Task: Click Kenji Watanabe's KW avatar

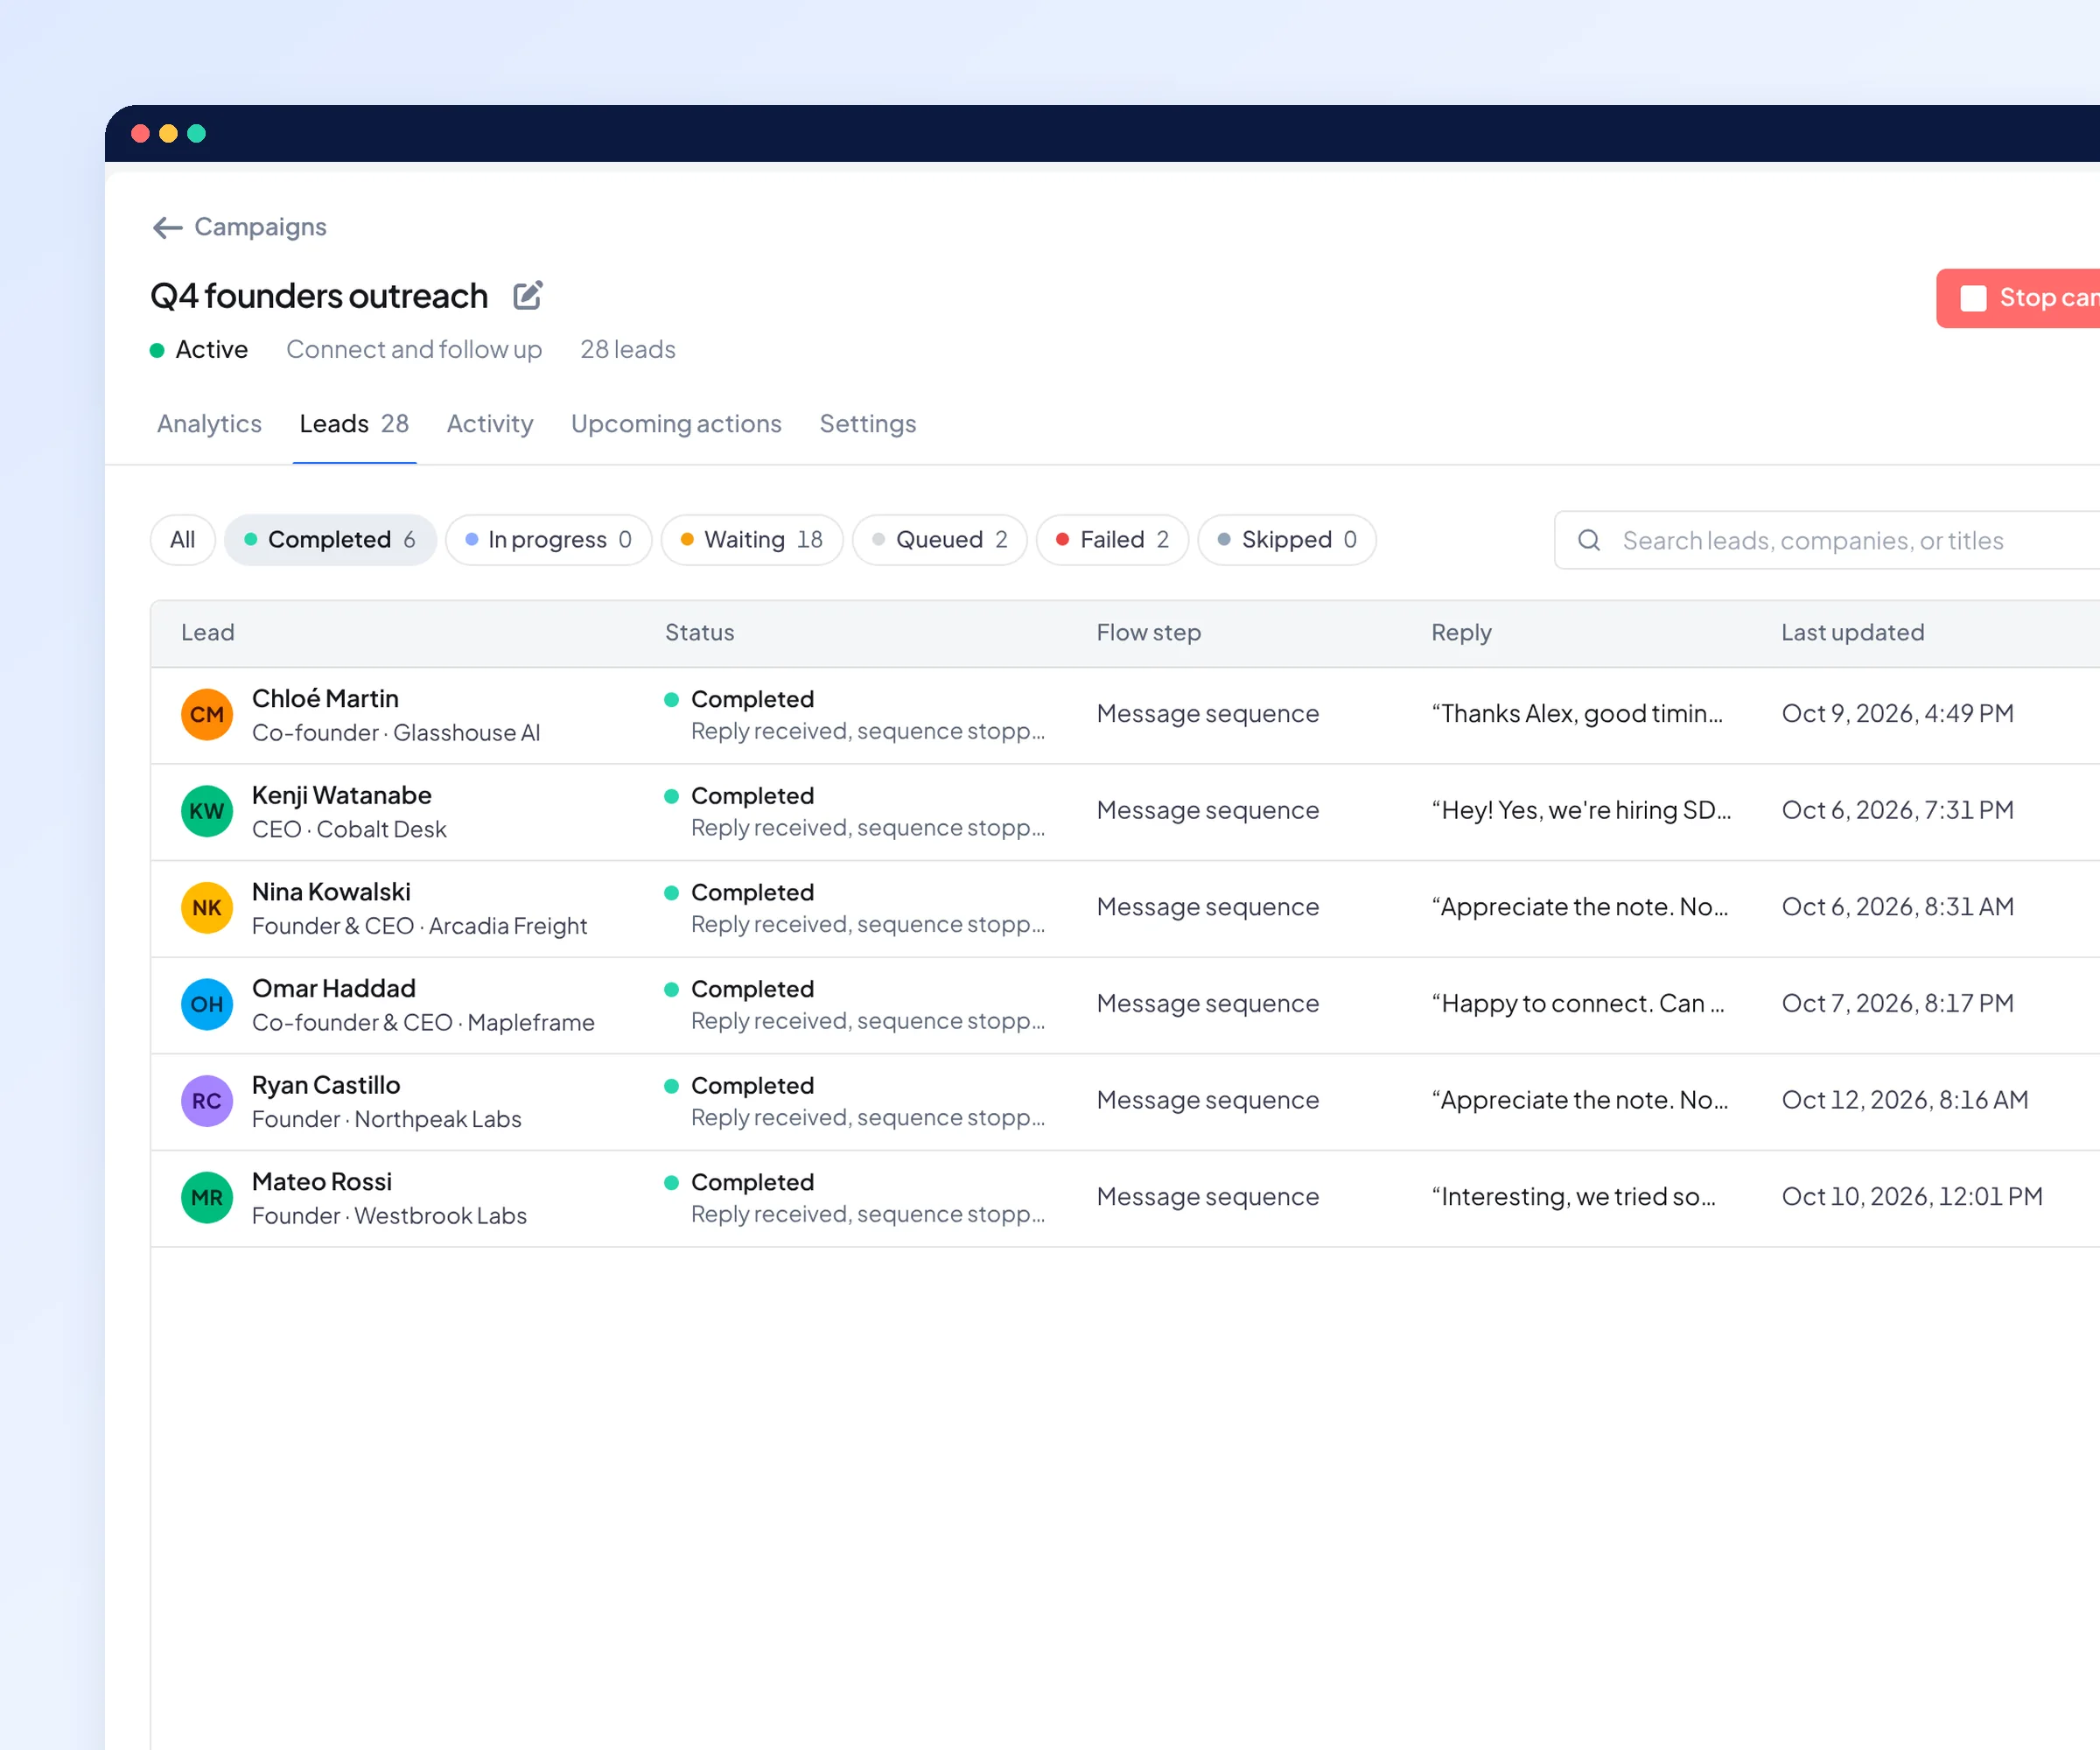Action: pyautogui.click(x=207, y=811)
